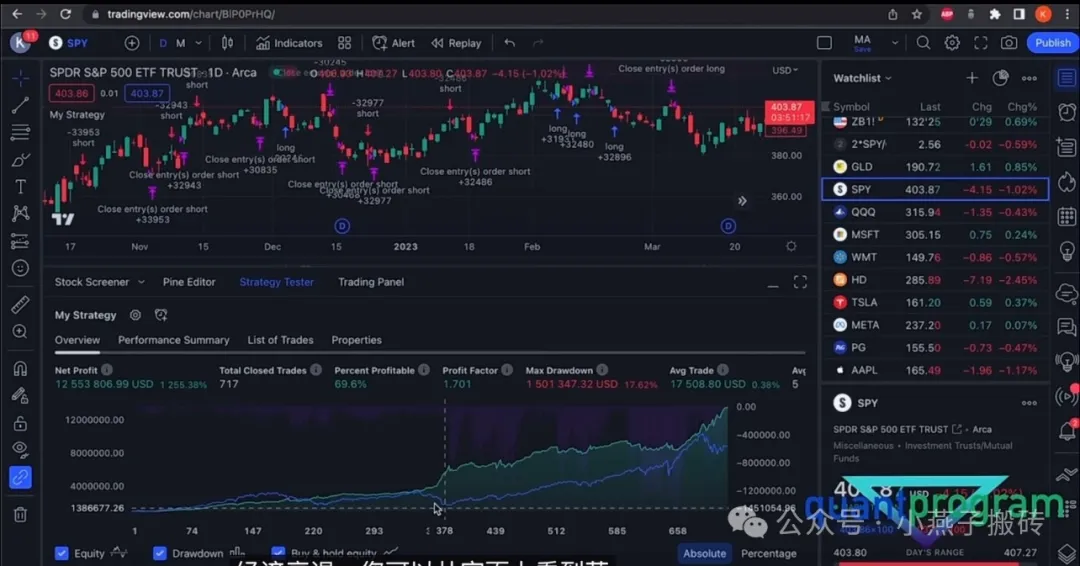The image size is (1080, 566).
Task: Switch to the Strategy Tester tab
Action: point(276,282)
